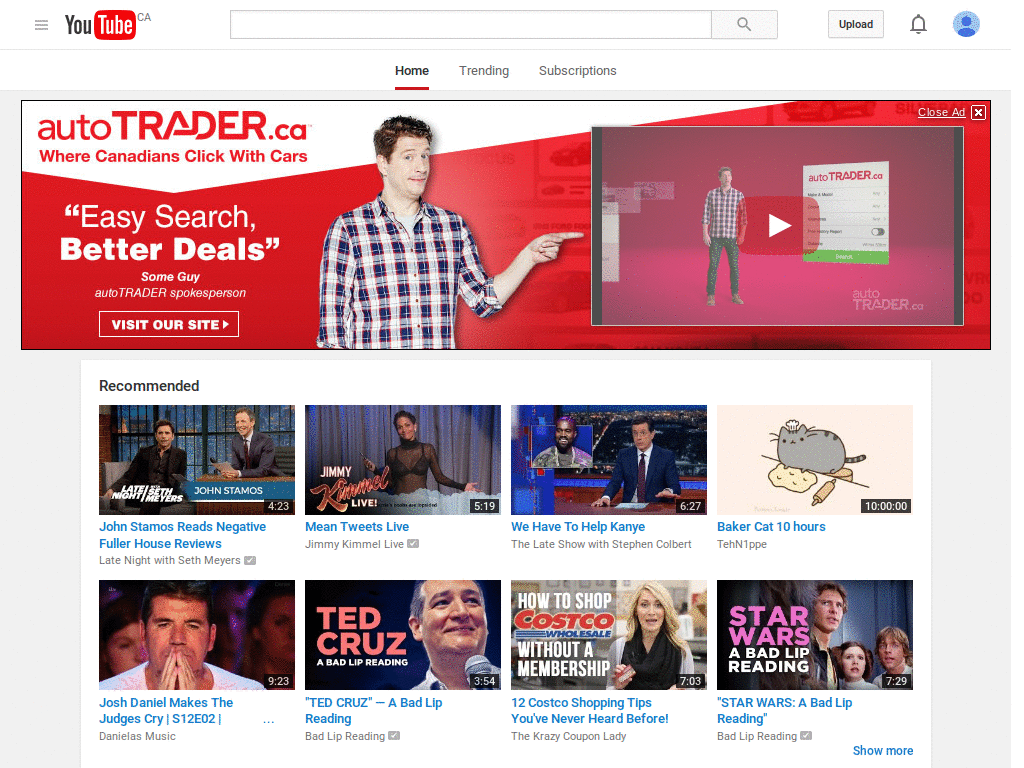1024x768 pixels.
Task: Click verified badge next to Jimmy Kimmel Live
Action: tap(413, 544)
